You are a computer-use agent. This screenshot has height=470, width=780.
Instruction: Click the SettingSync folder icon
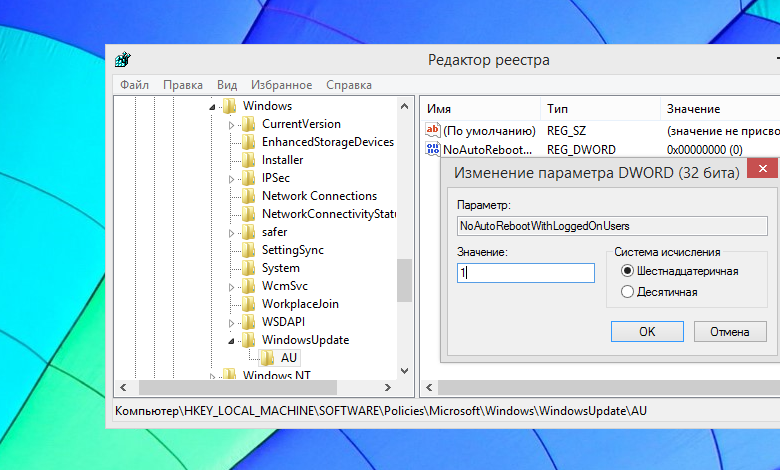coord(248,250)
